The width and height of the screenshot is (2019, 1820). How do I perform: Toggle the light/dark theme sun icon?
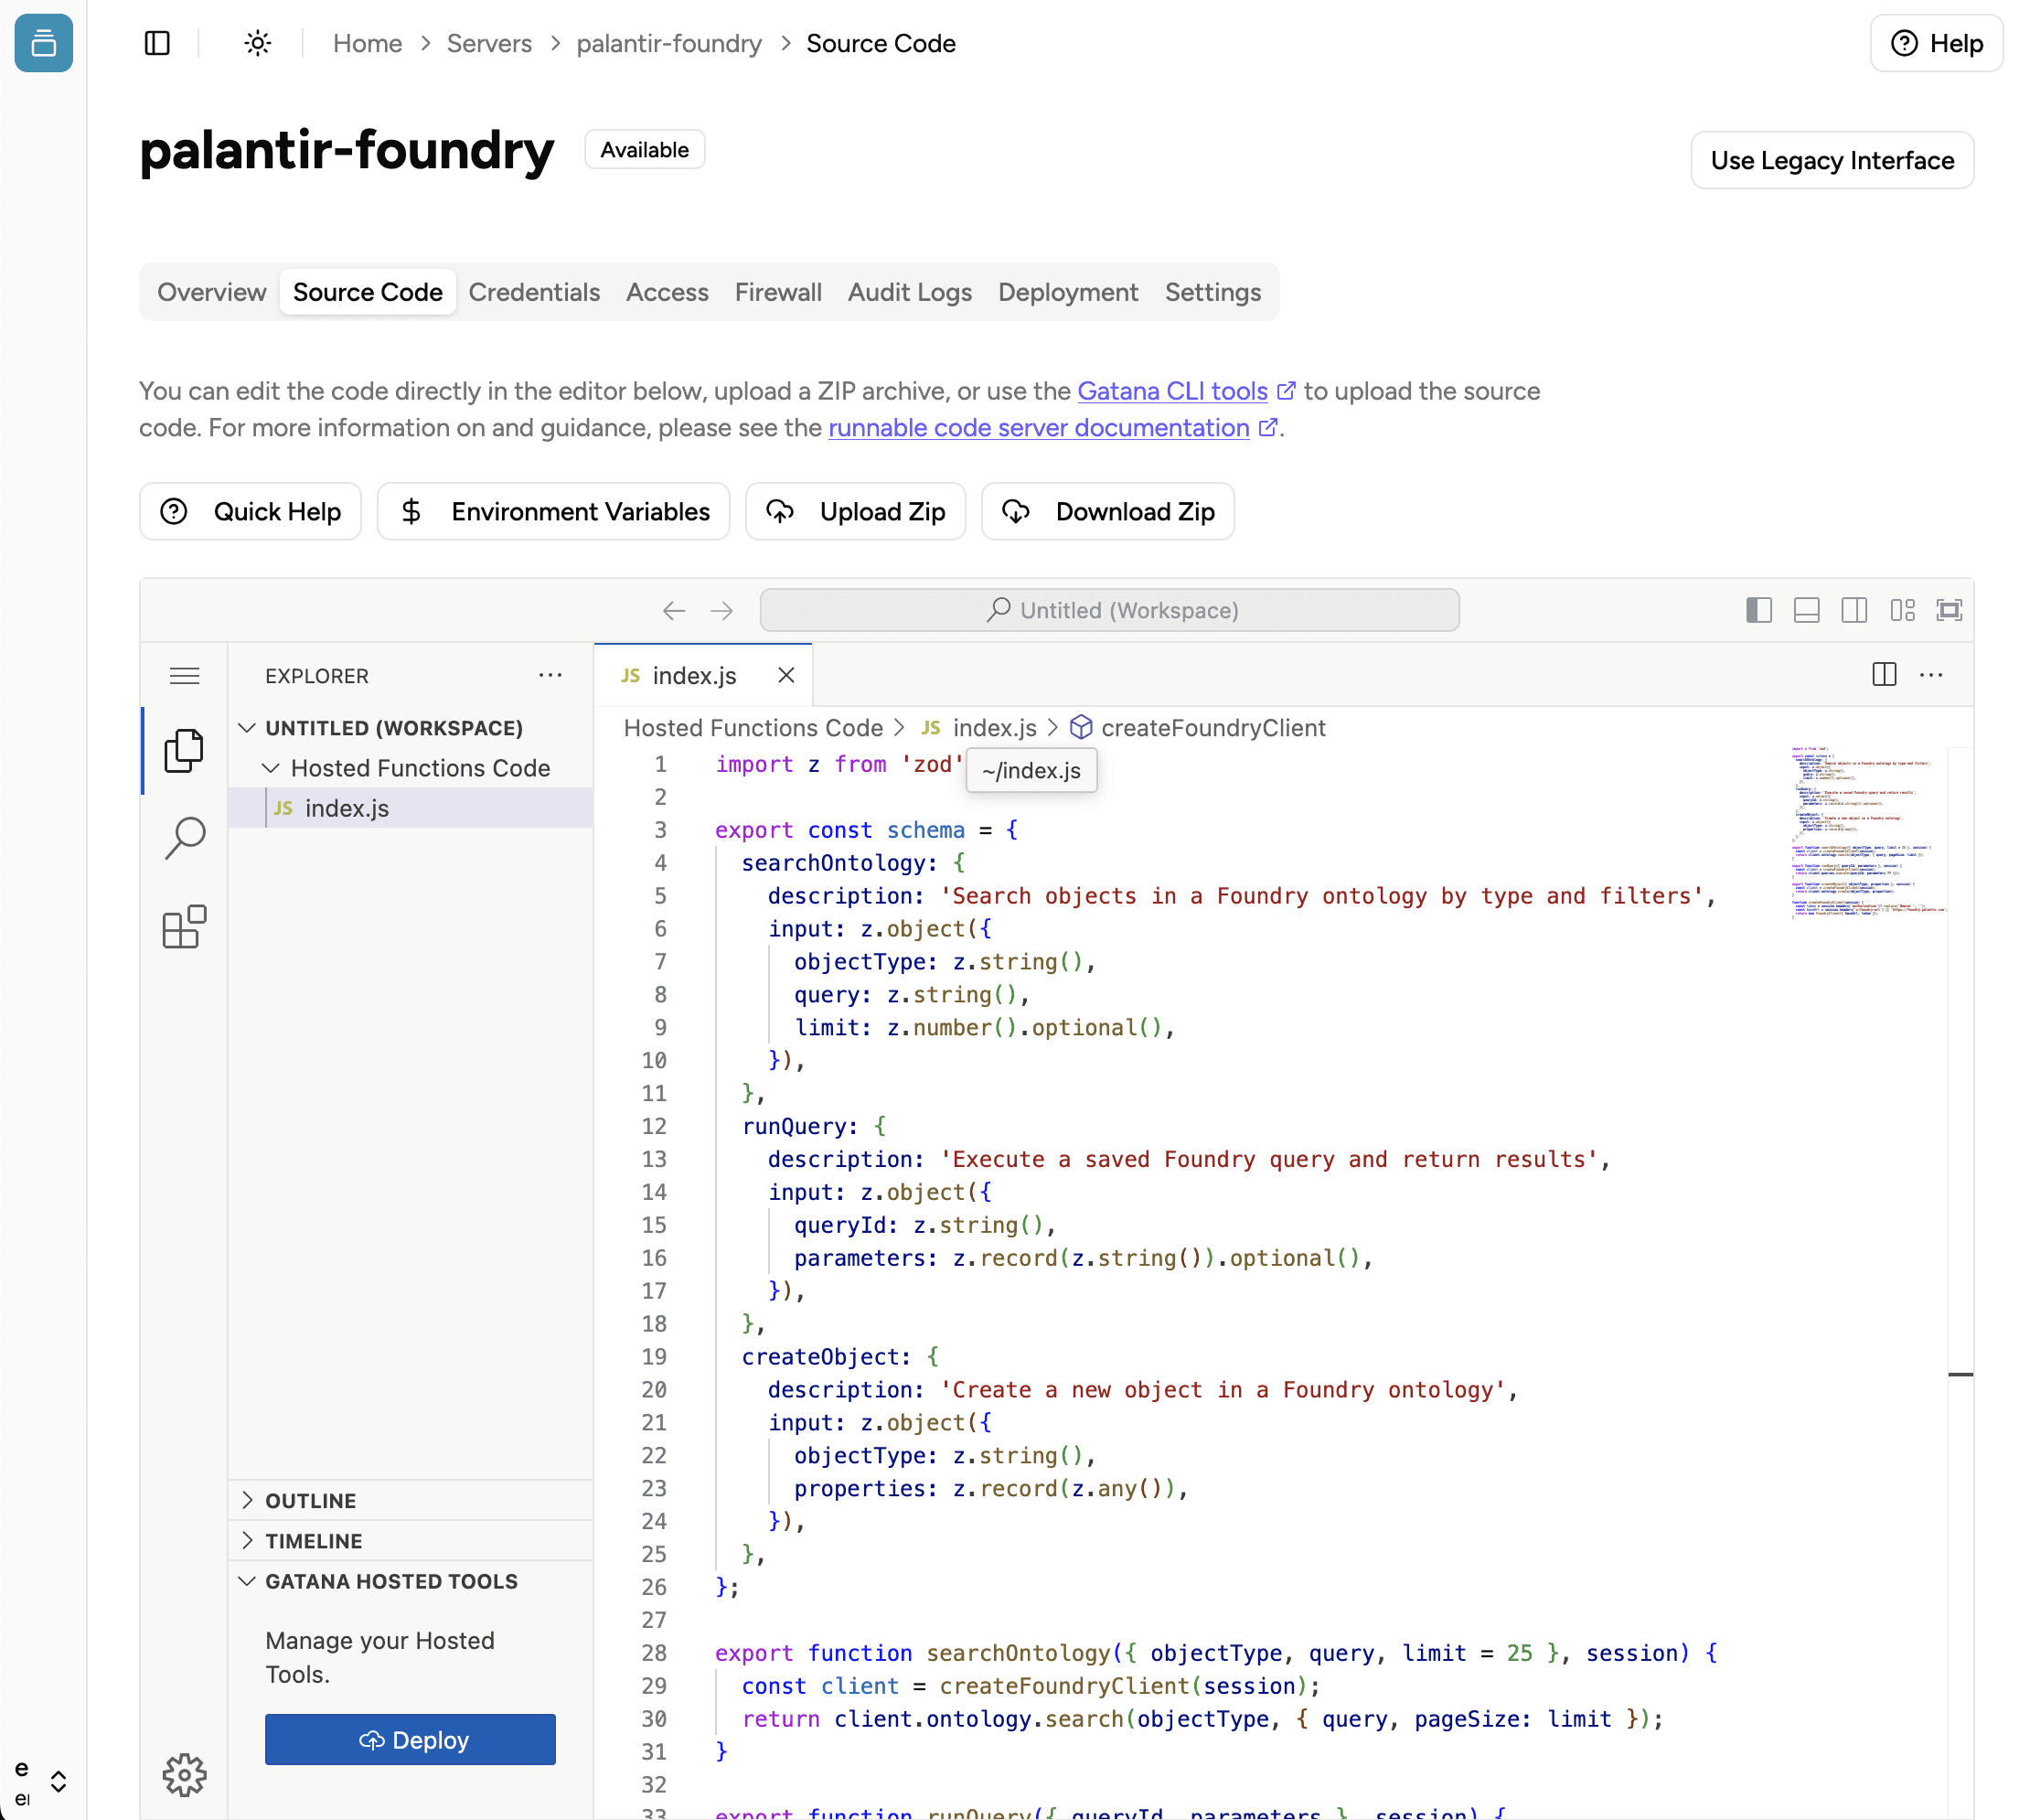click(x=258, y=43)
